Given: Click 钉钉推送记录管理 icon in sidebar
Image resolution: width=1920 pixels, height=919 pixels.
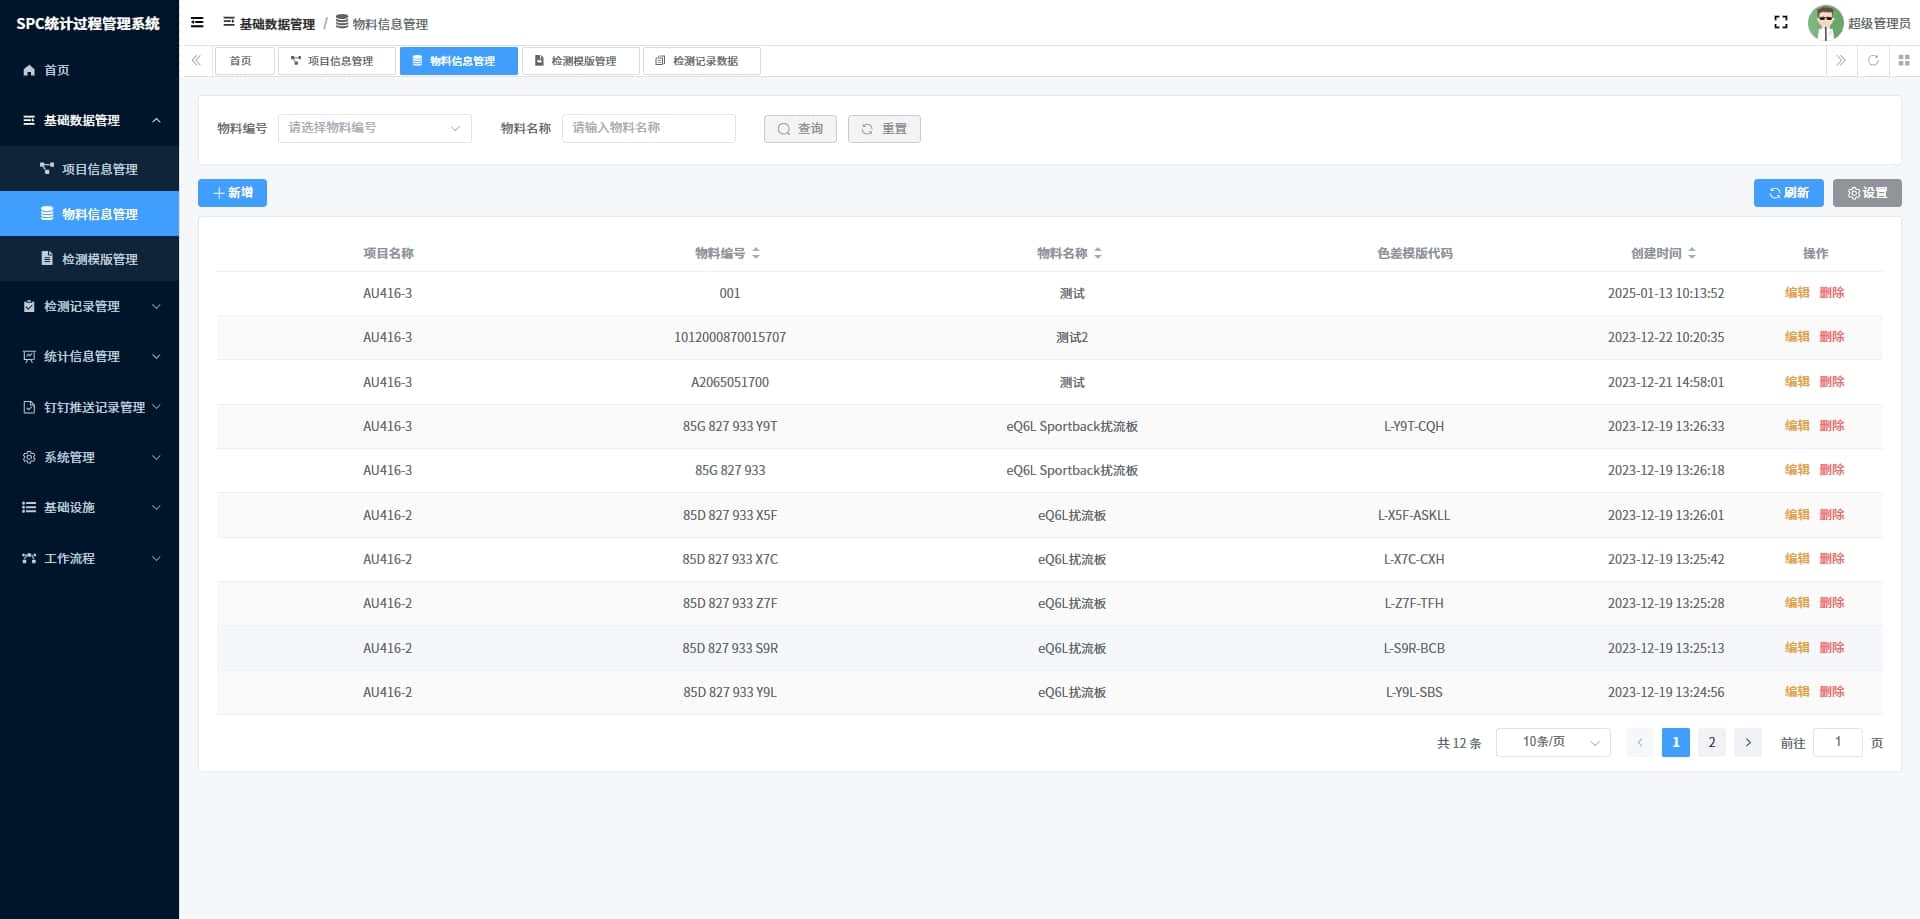Looking at the screenshot, I should click(x=29, y=407).
